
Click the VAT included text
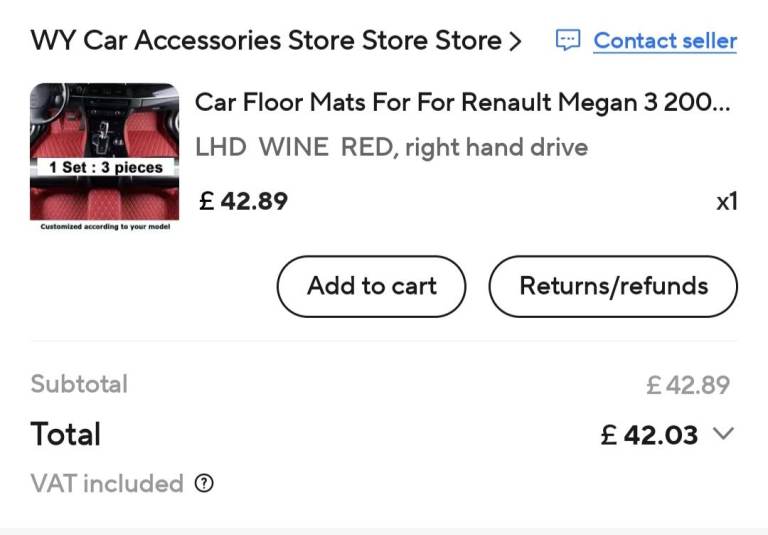(107, 484)
